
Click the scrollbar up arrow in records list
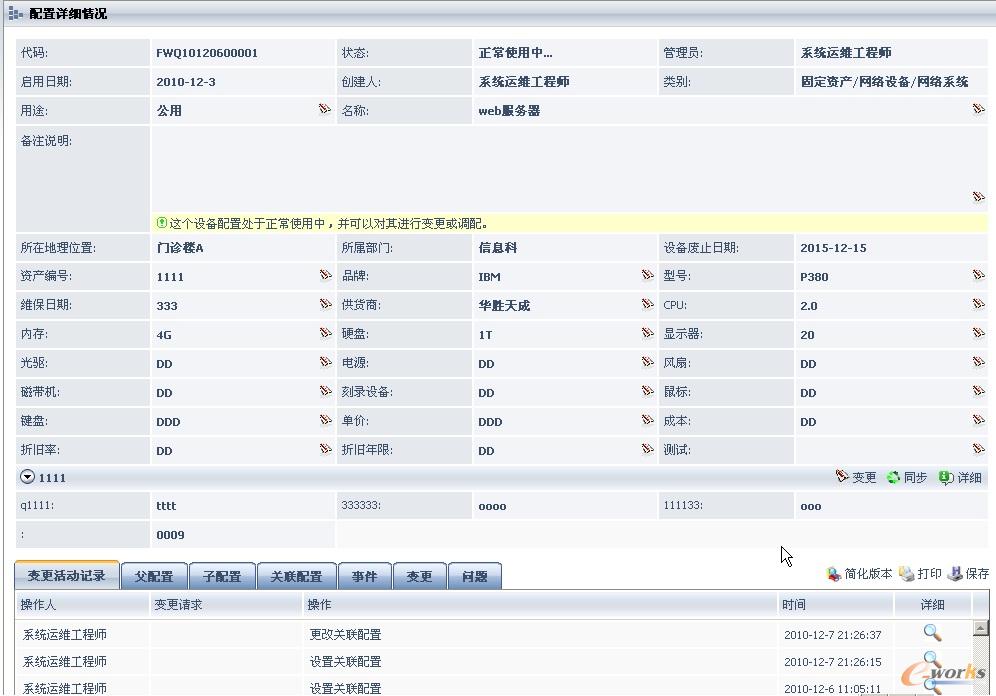[982, 629]
